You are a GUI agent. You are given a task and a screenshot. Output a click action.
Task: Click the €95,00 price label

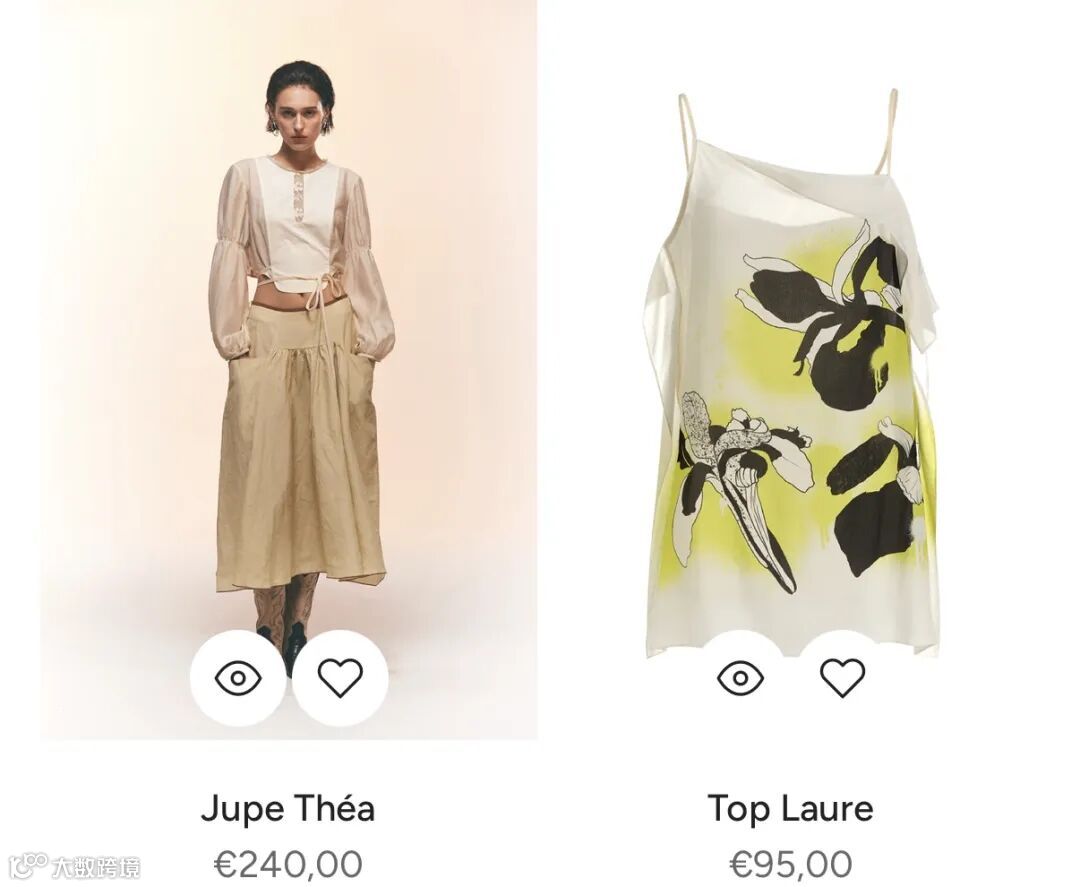(x=791, y=864)
